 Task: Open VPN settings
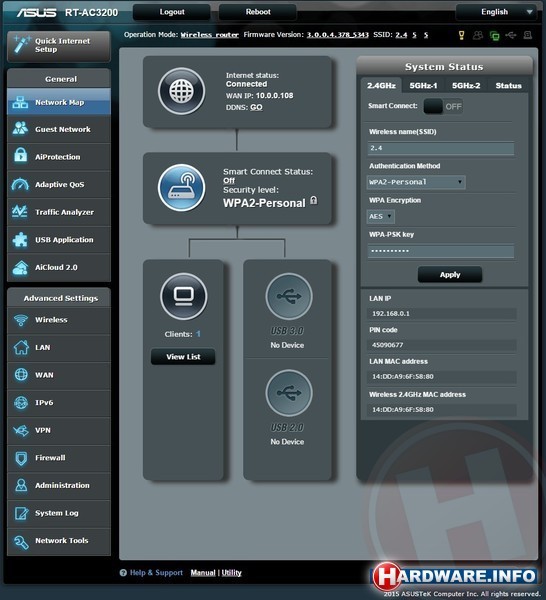[59, 430]
